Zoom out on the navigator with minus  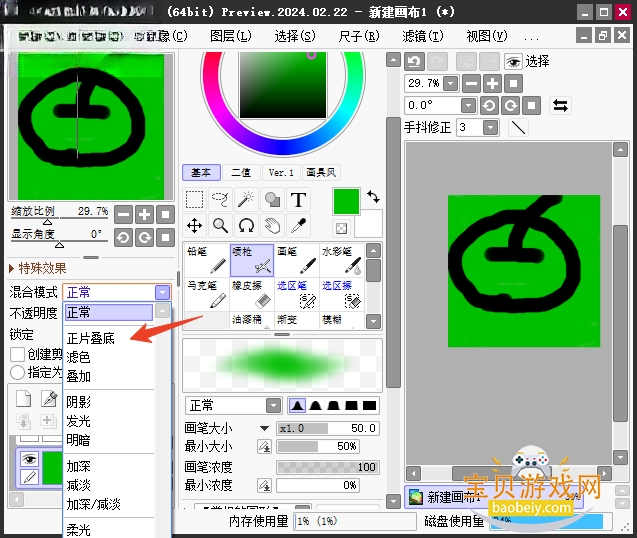[x=124, y=215]
